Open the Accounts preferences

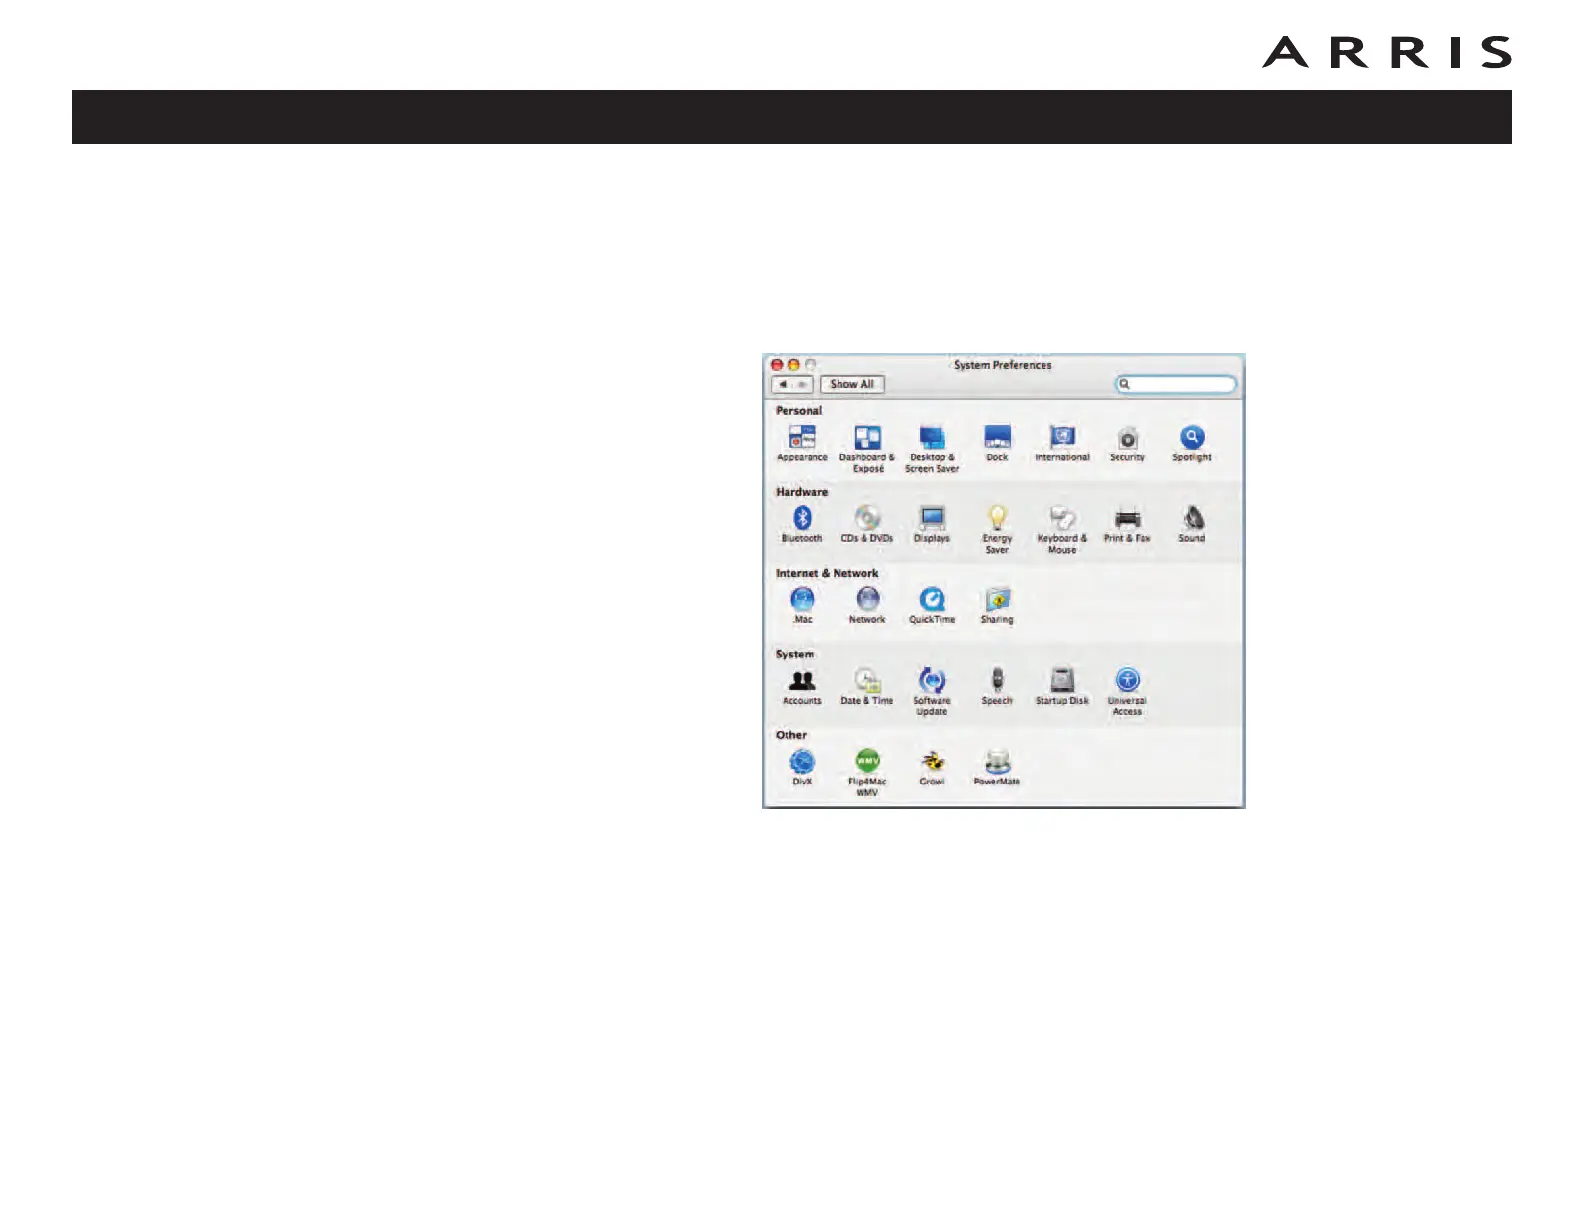802,686
